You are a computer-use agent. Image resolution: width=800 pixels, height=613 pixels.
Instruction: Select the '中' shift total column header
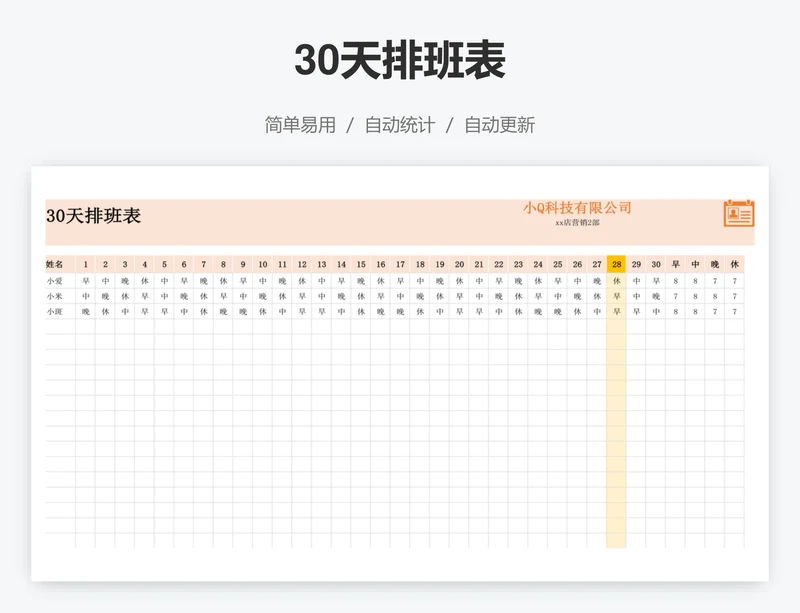[695, 264]
